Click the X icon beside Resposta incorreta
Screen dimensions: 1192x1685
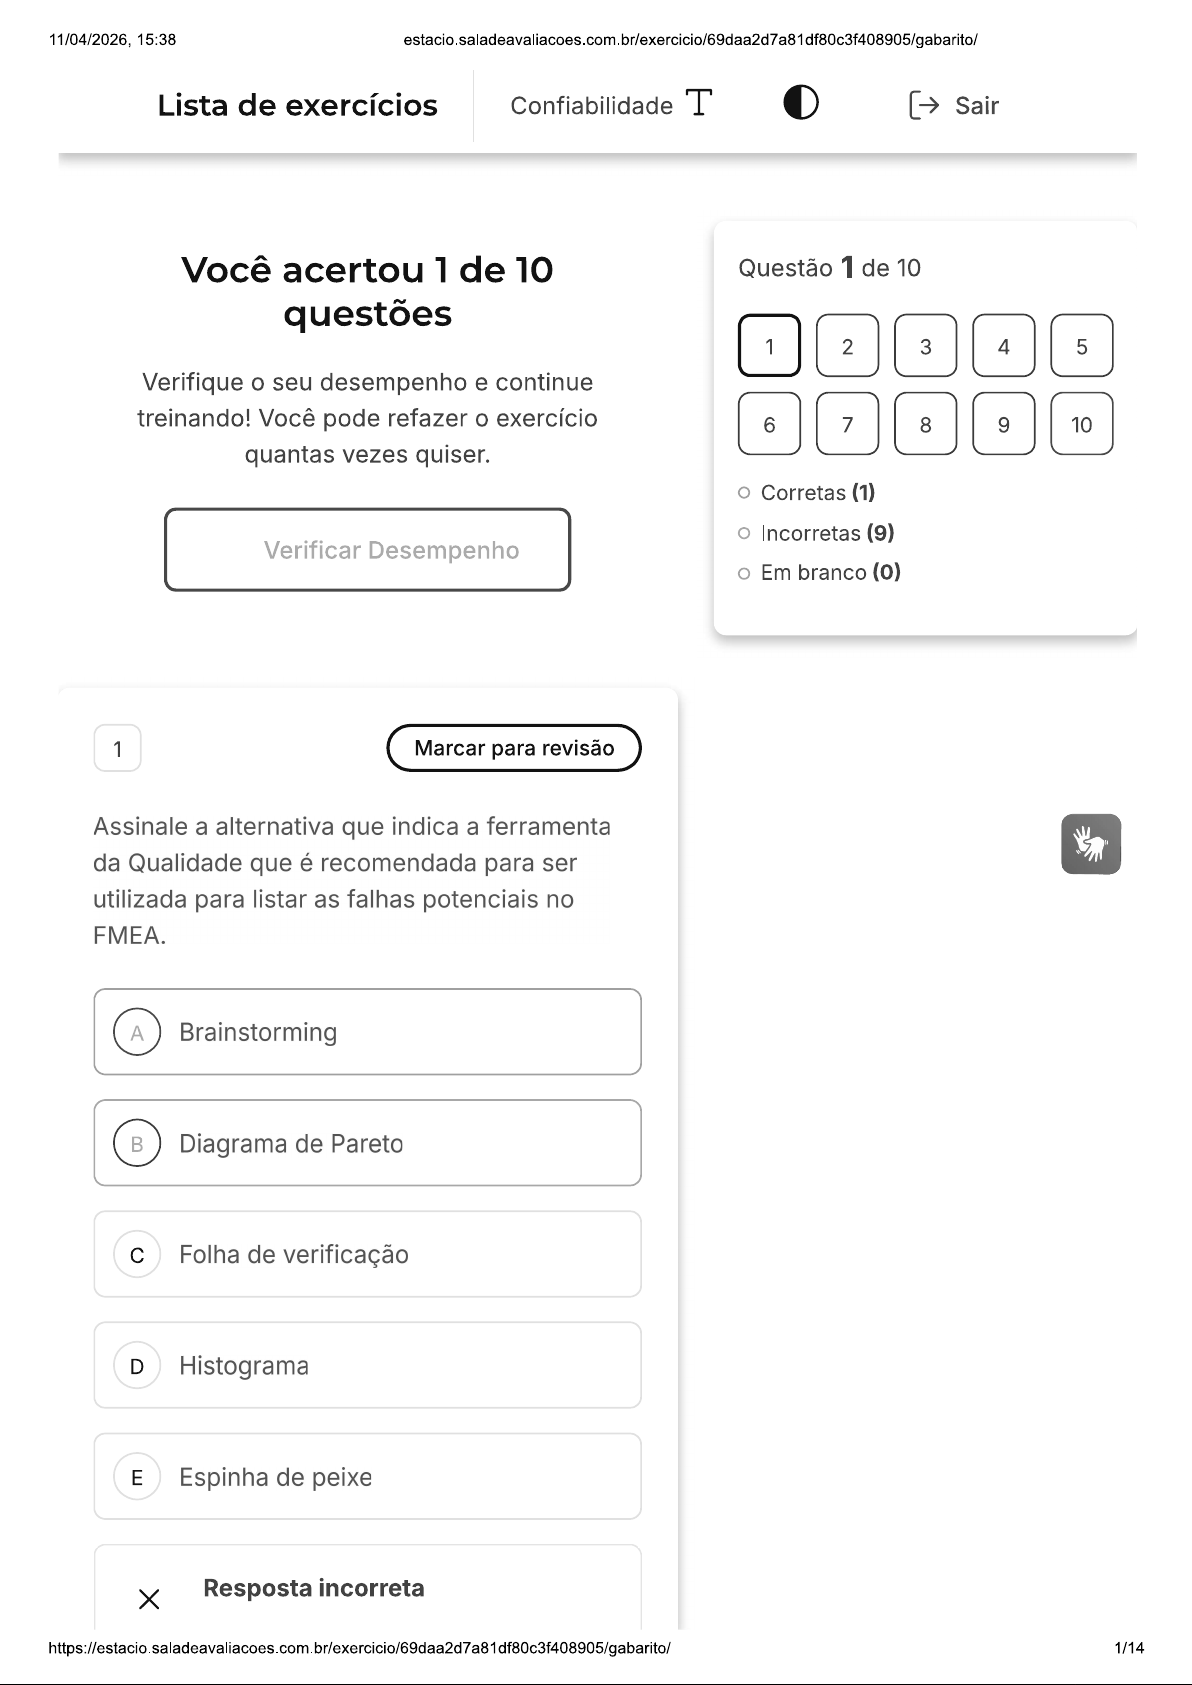149,1599
